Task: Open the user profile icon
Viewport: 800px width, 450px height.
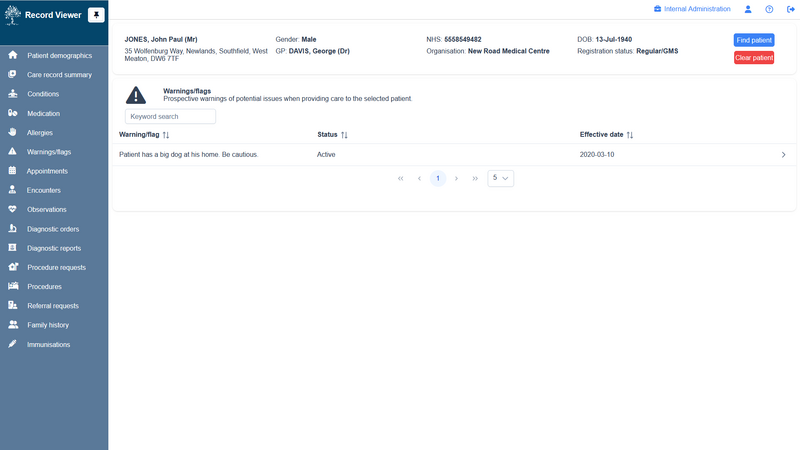Action: [x=748, y=9]
